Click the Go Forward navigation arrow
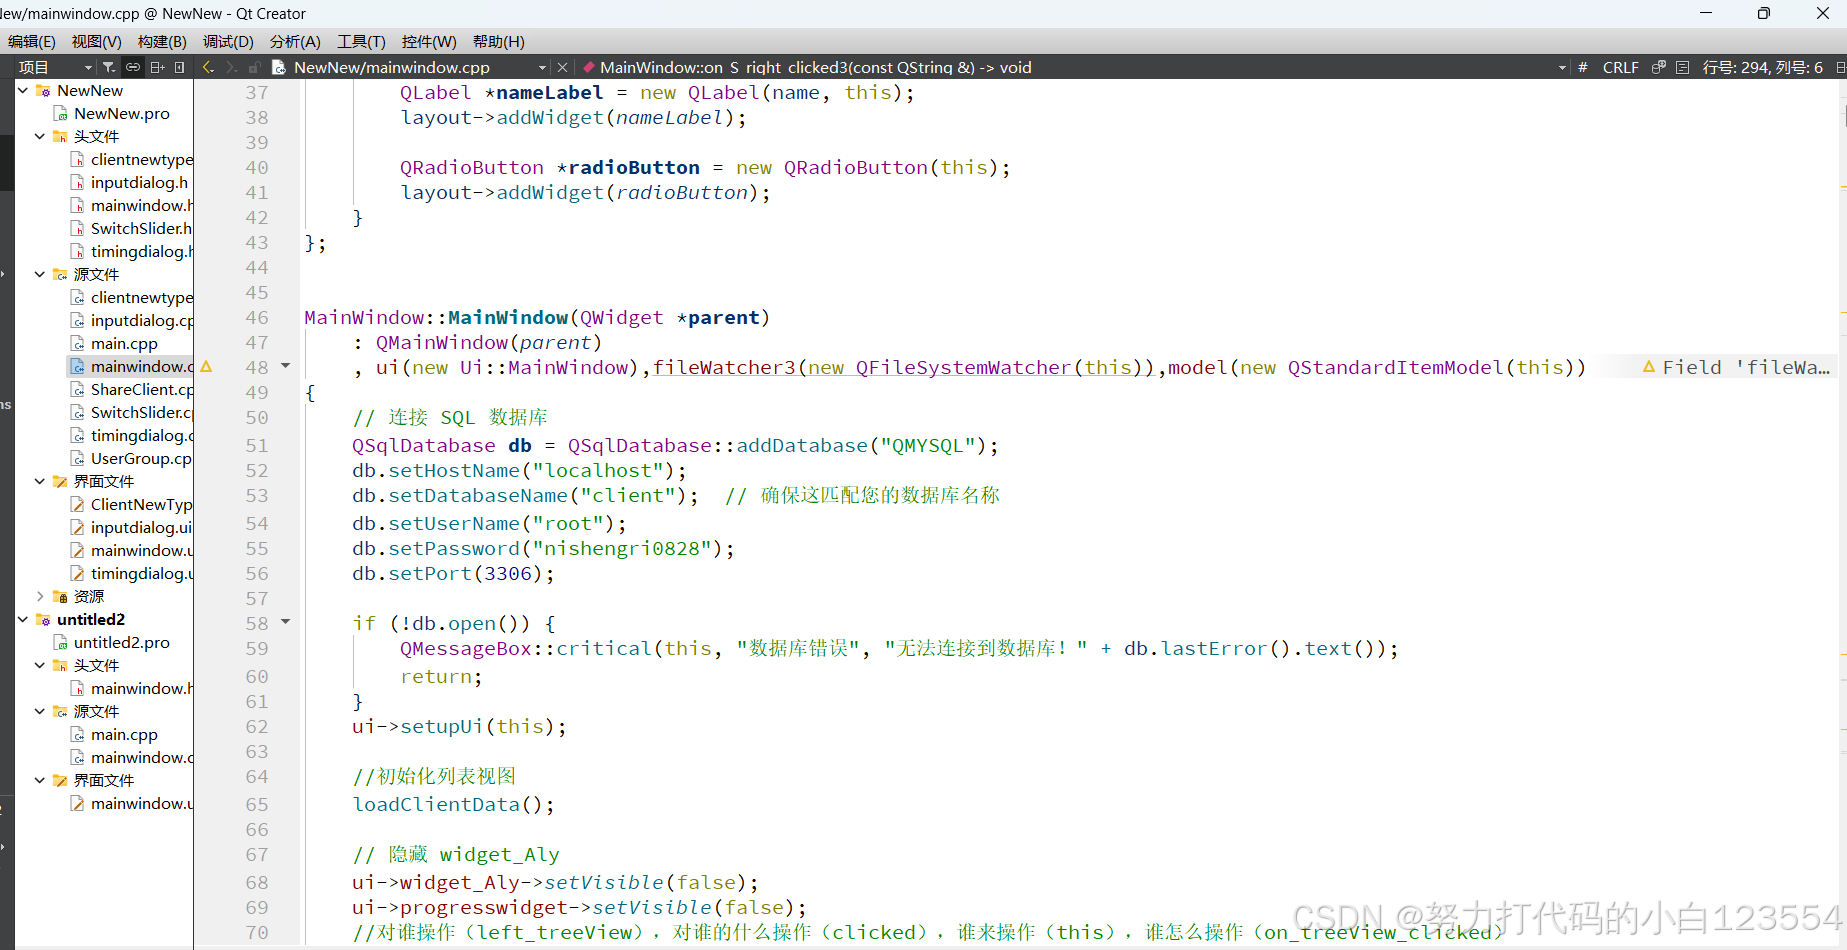Screen dimensions: 1847x950 pos(231,67)
